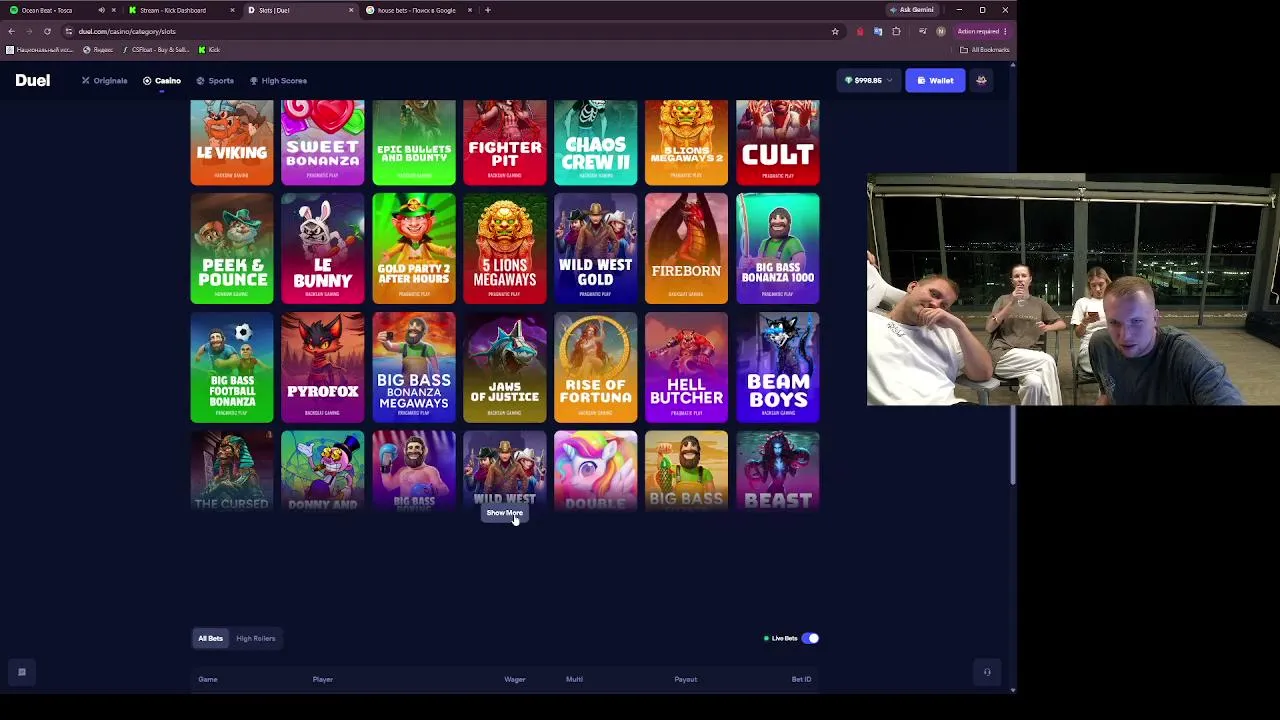
Task: Open the support headset icon
Action: coord(987,672)
